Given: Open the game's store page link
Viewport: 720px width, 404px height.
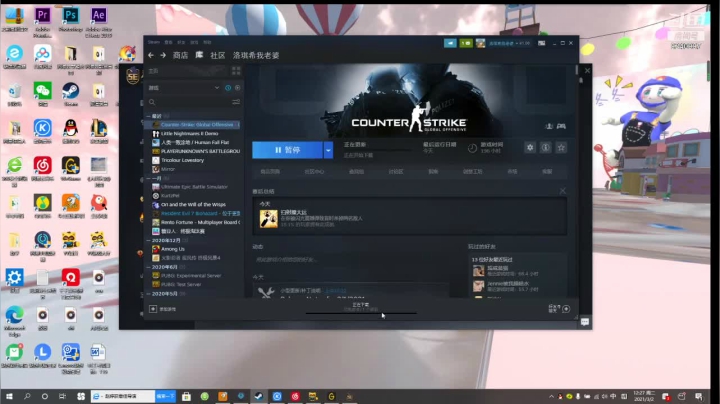Looking at the screenshot, I should [x=270, y=172].
